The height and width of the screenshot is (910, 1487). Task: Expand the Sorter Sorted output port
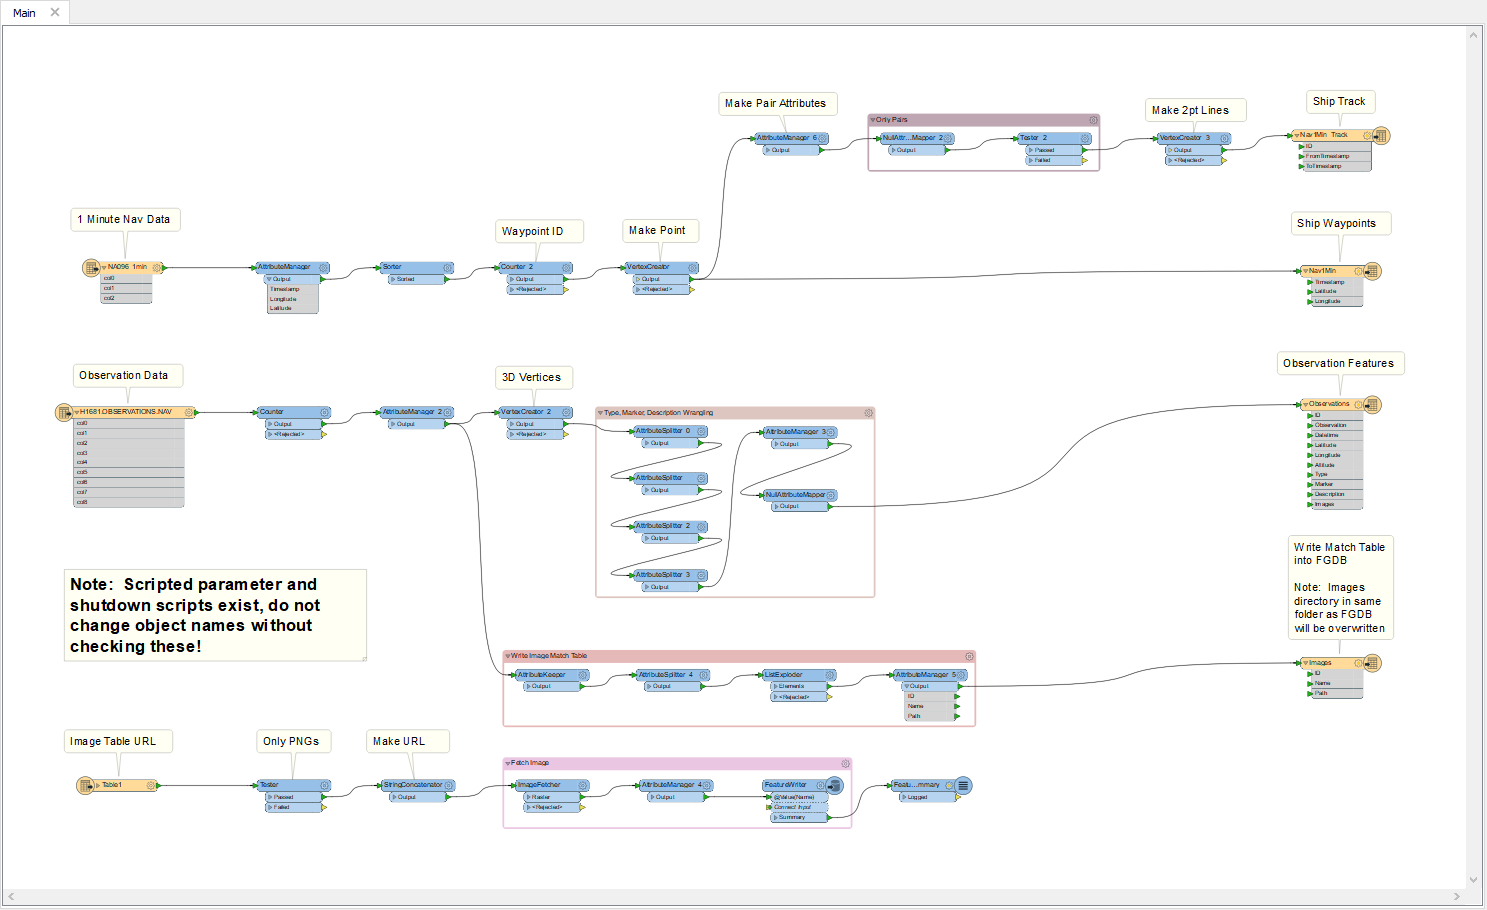pyautogui.click(x=394, y=279)
